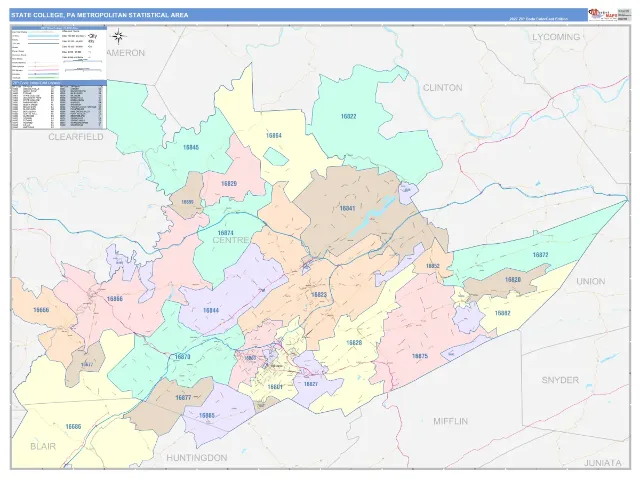This screenshot has width=640, height=480.
Task: Click the 16829 ZIP code label
Action: click(229, 184)
